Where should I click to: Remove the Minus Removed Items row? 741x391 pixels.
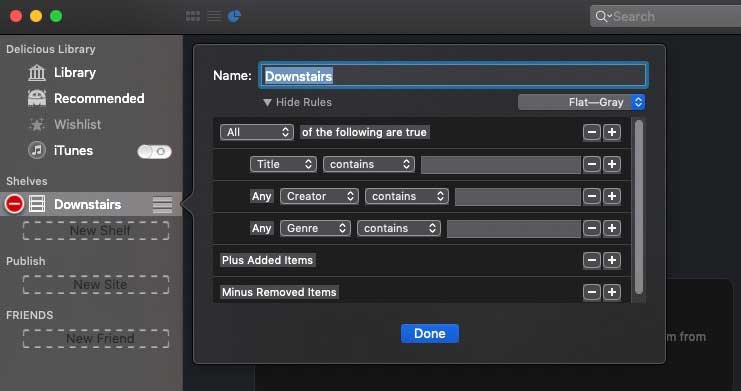(592, 292)
